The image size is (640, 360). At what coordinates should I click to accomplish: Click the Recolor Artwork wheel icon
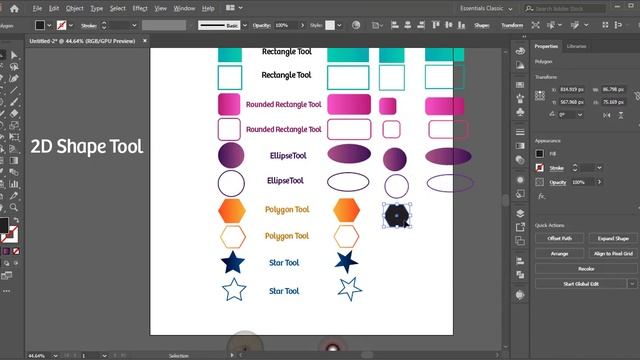click(356, 25)
